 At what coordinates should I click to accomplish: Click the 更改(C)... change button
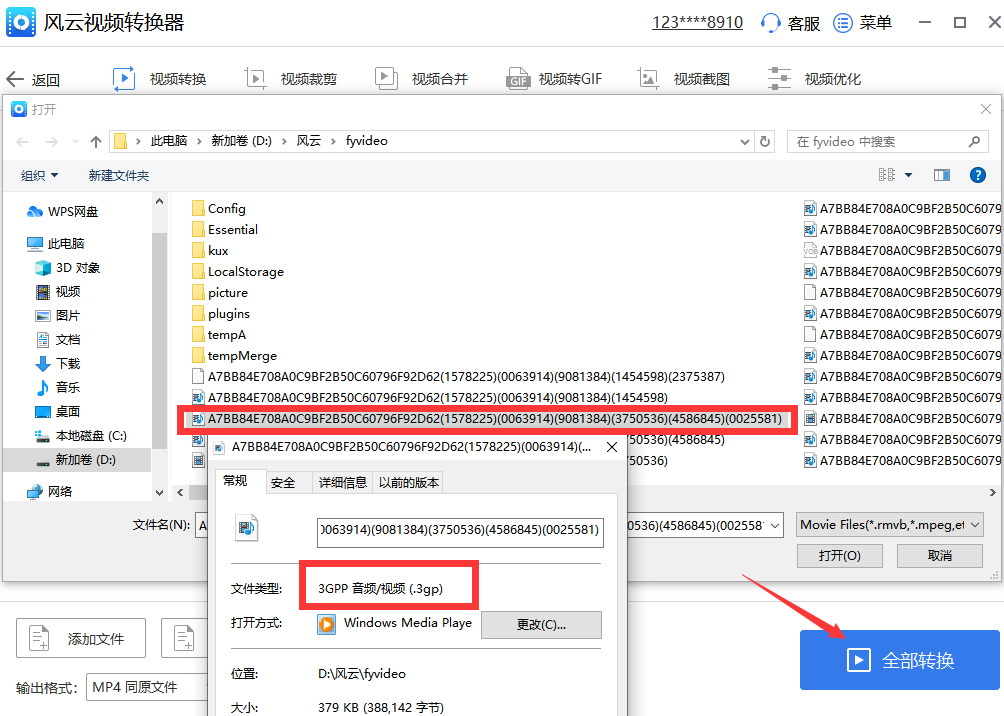click(541, 625)
